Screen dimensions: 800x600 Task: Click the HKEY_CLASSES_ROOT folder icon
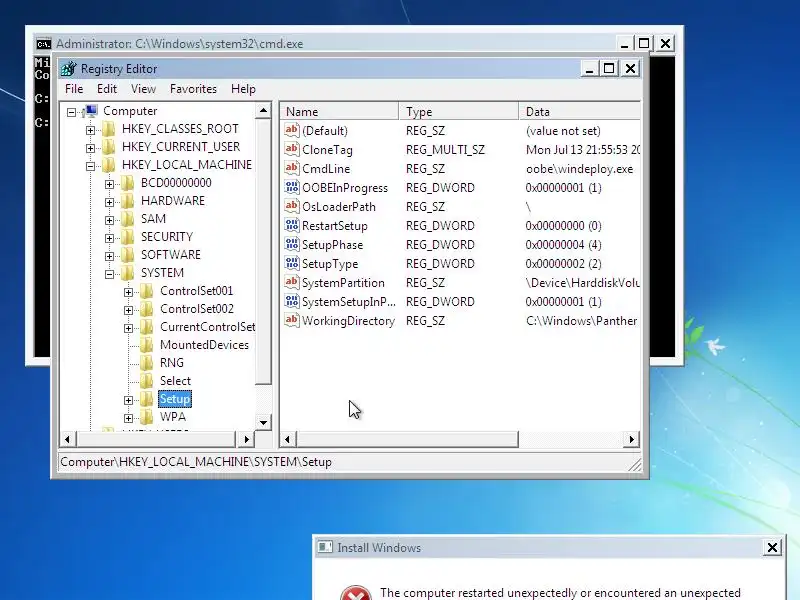tap(109, 129)
